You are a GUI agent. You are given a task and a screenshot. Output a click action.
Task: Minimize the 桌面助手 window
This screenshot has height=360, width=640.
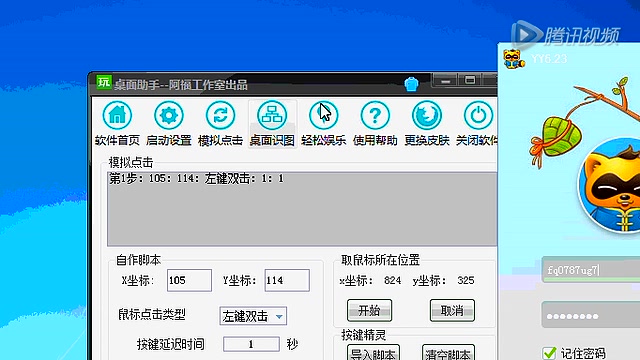pyautogui.click(x=445, y=81)
